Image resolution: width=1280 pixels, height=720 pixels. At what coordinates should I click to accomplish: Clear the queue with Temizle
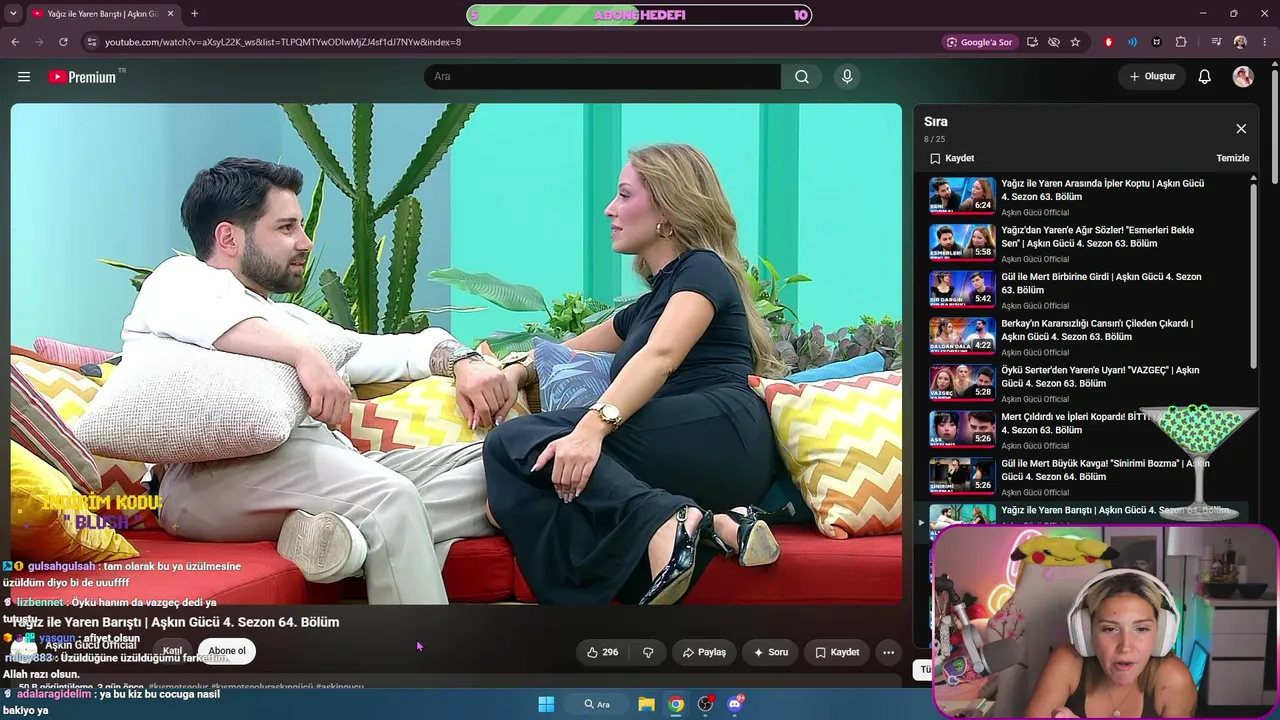pyautogui.click(x=1232, y=158)
